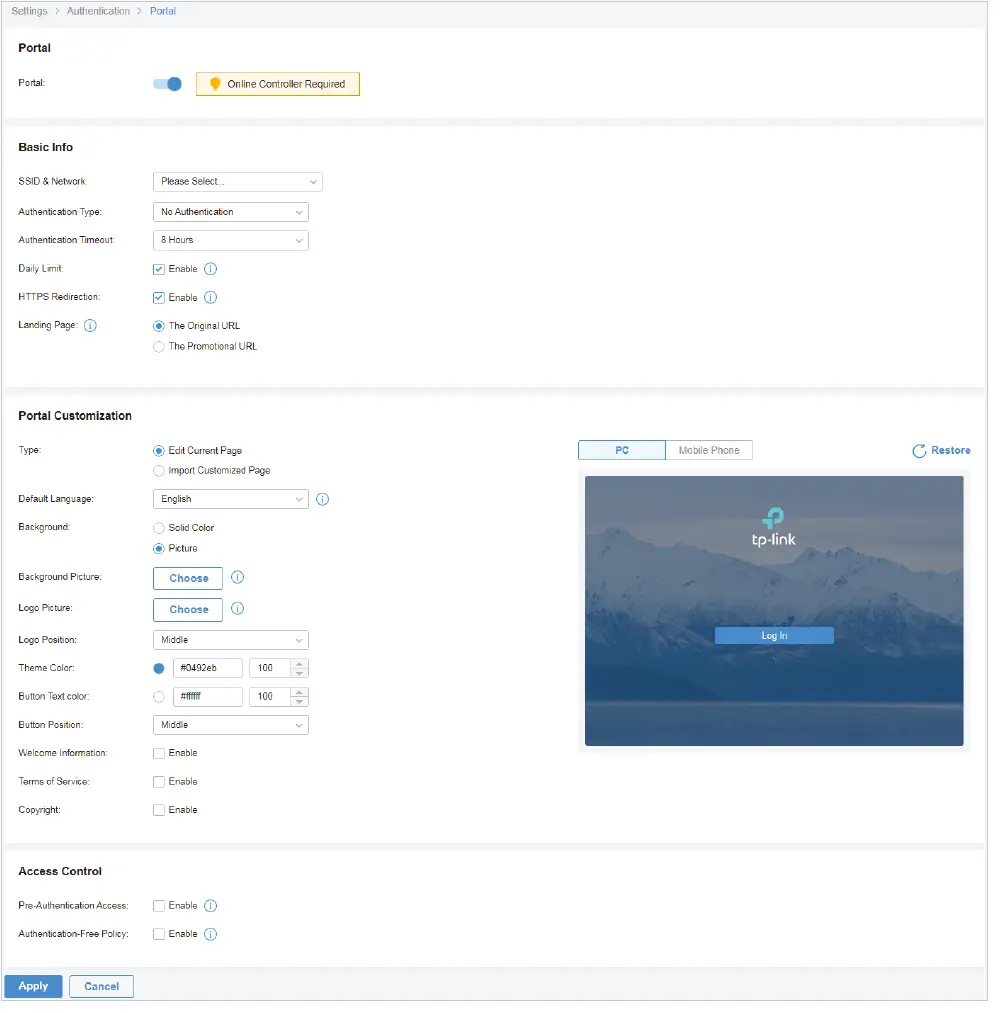The image size is (1000, 1013).
Task: Switch to the Mobile Phone preview tab
Action: 709,450
